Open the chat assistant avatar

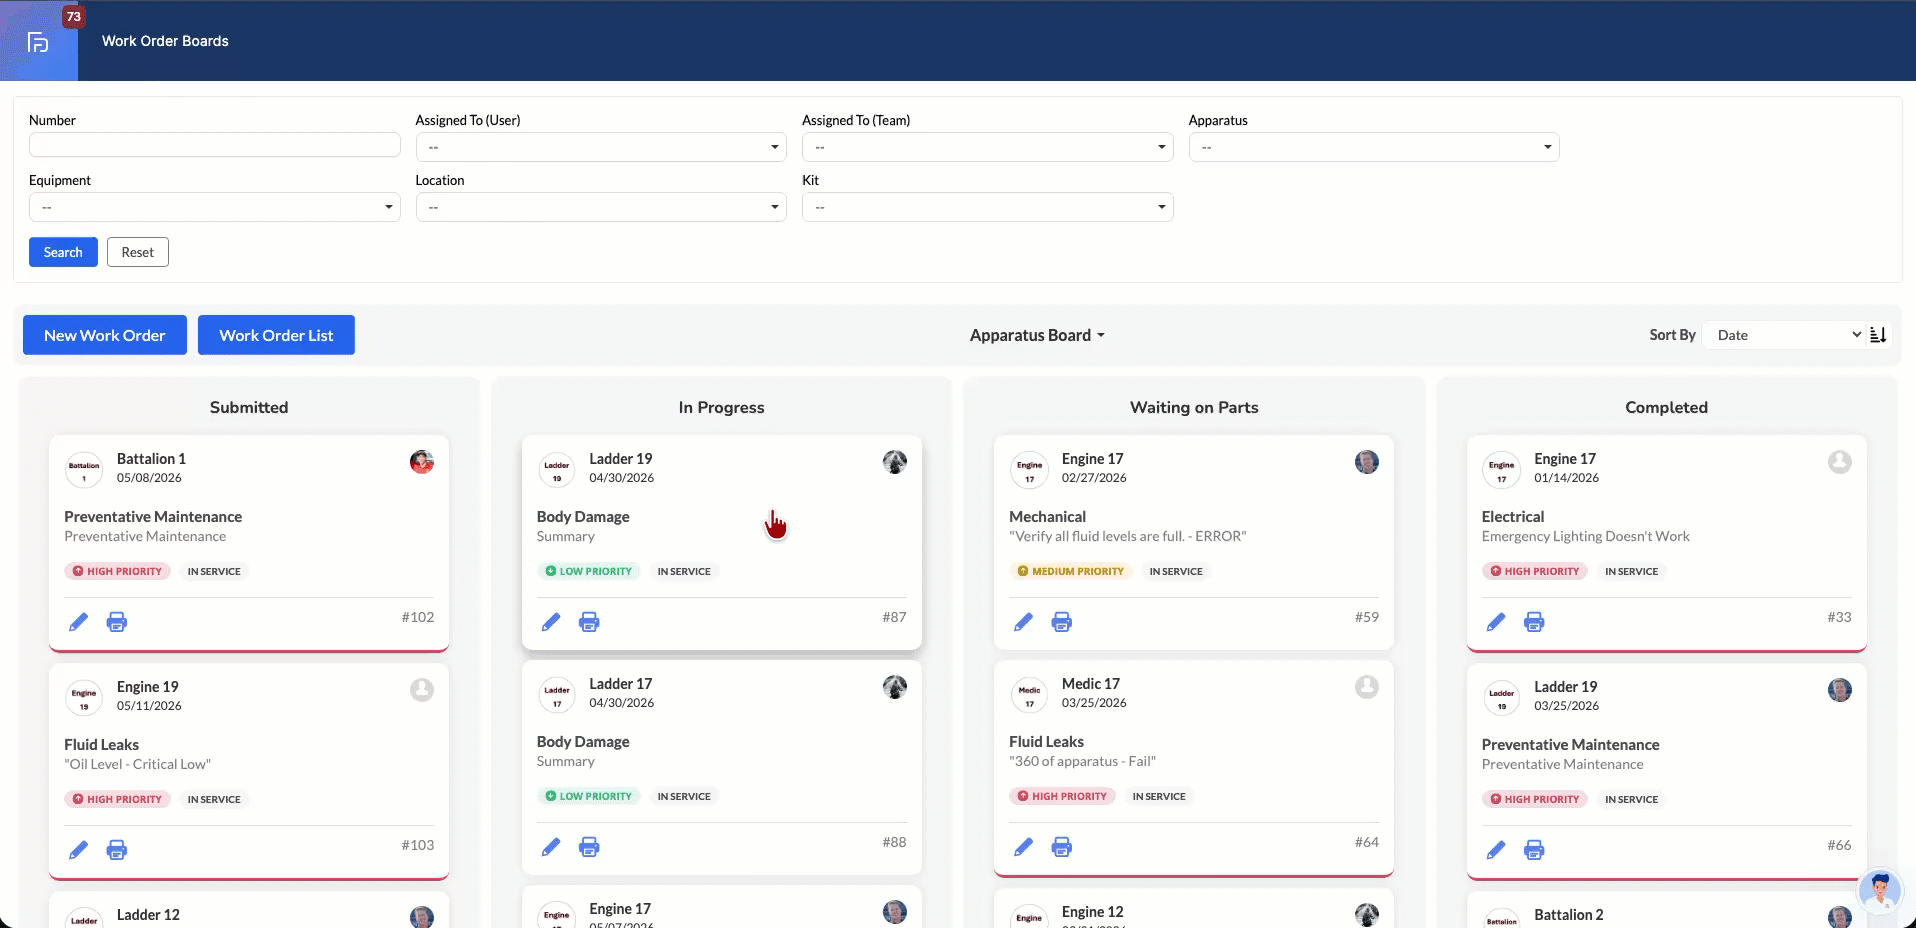click(x=1880, y=890)
